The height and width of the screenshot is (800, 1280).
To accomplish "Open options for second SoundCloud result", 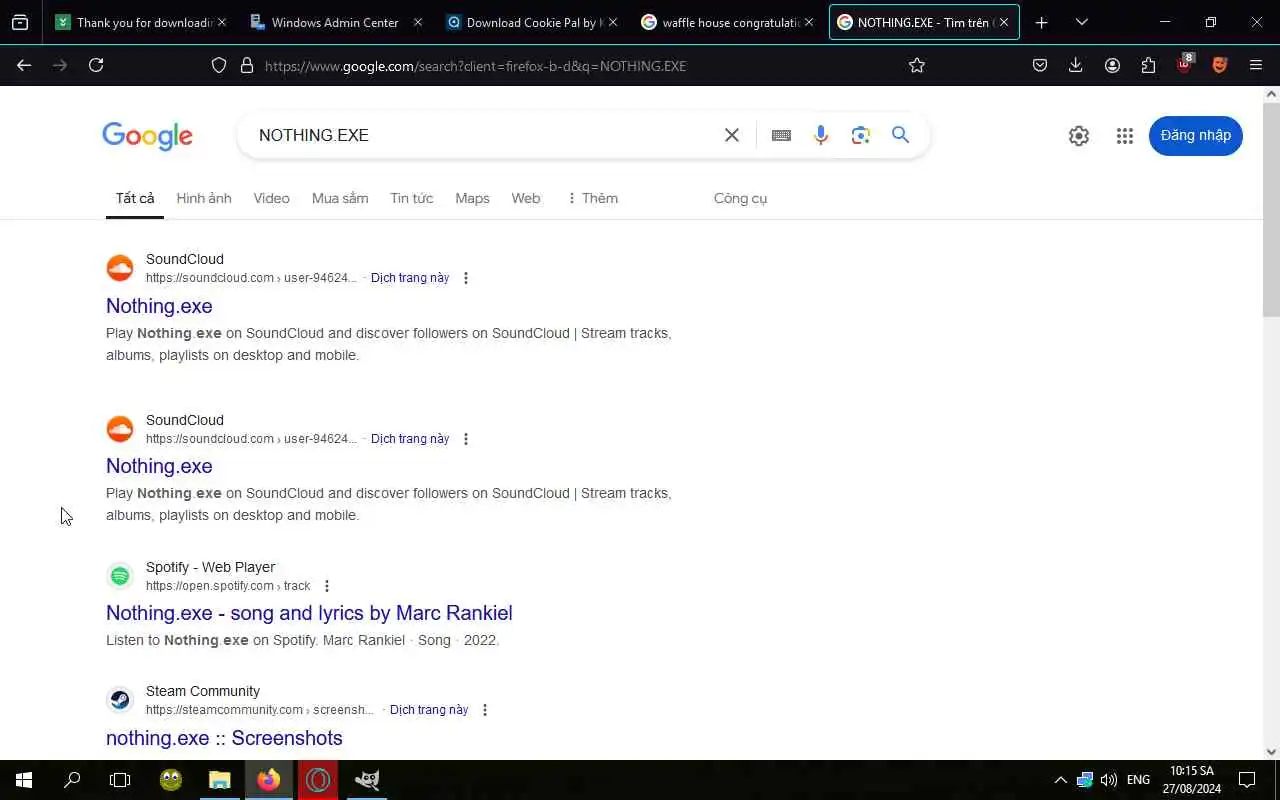I will [465, 439].
